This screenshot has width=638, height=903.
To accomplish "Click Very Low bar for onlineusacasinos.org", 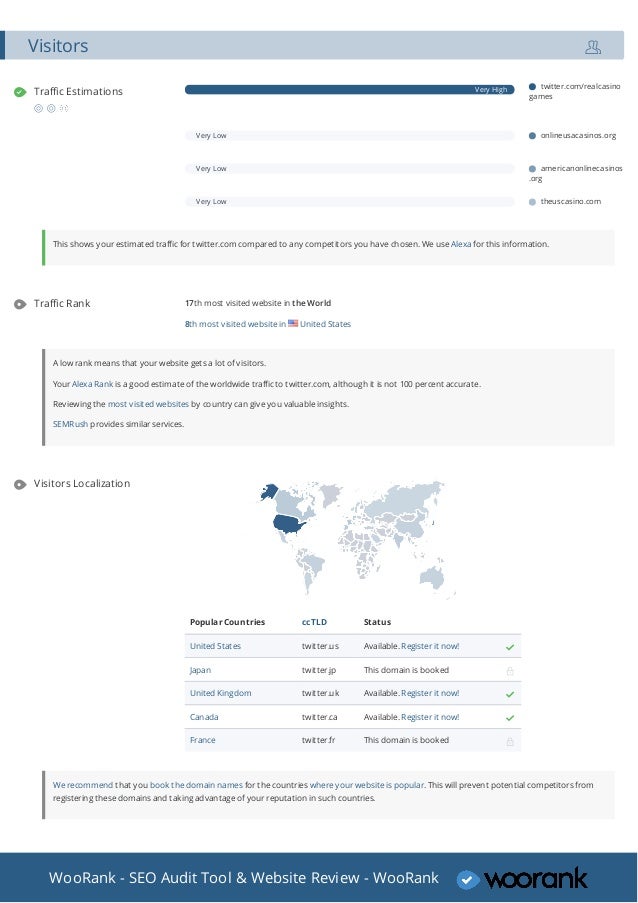I will [x=350, y=135].
